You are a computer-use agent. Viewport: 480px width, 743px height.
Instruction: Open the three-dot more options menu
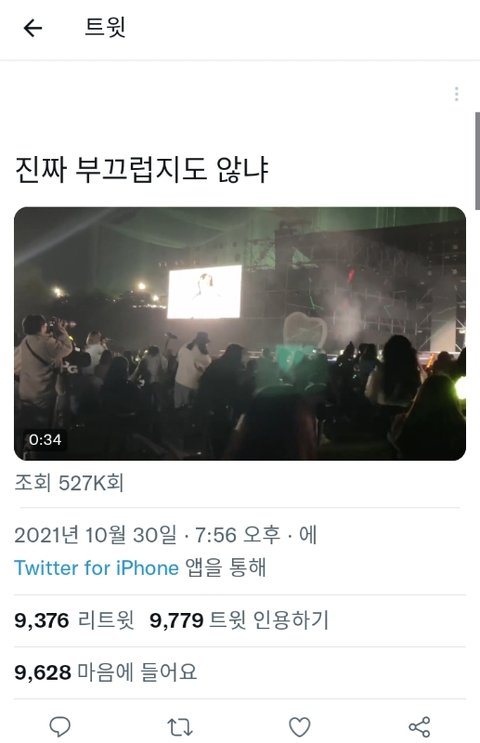coord(456,94)
